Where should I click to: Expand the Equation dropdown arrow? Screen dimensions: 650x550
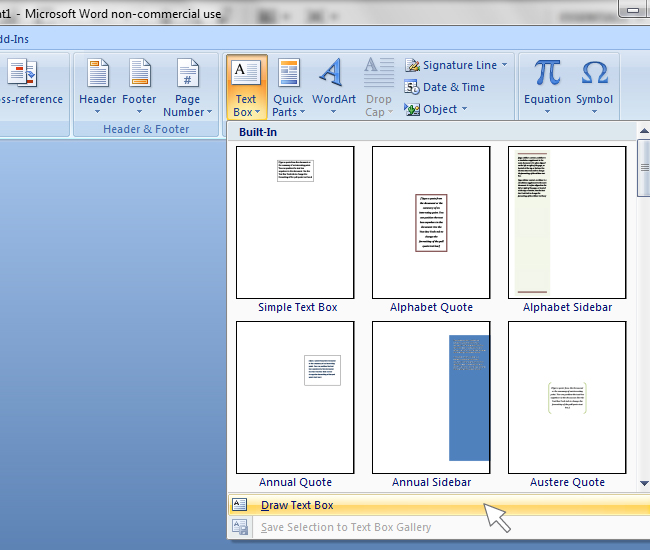click(547, 112)
